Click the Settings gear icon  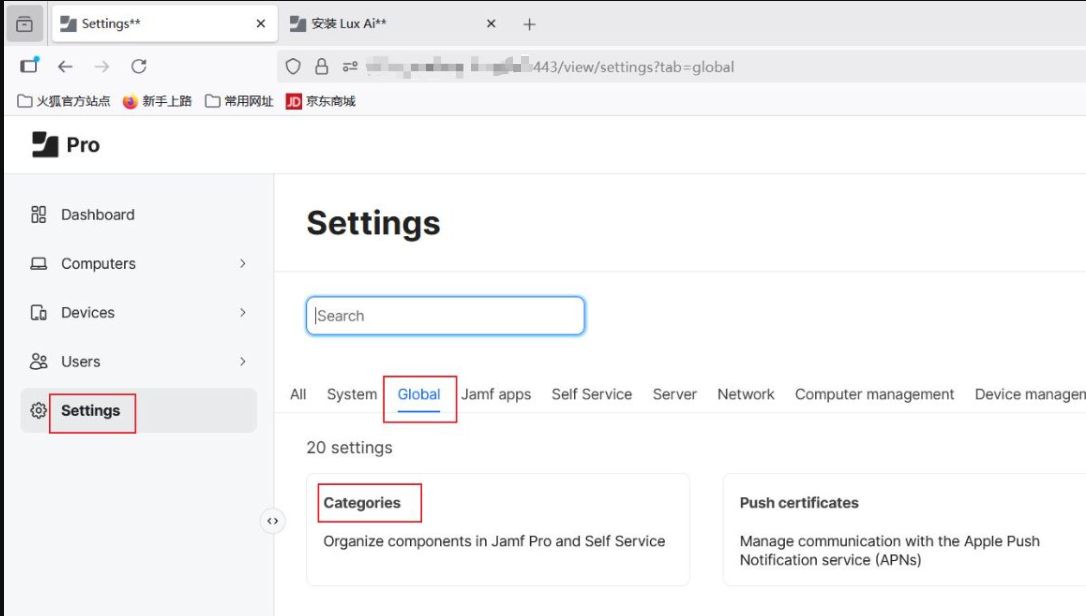pyautogui.click(x=39, y=411)
